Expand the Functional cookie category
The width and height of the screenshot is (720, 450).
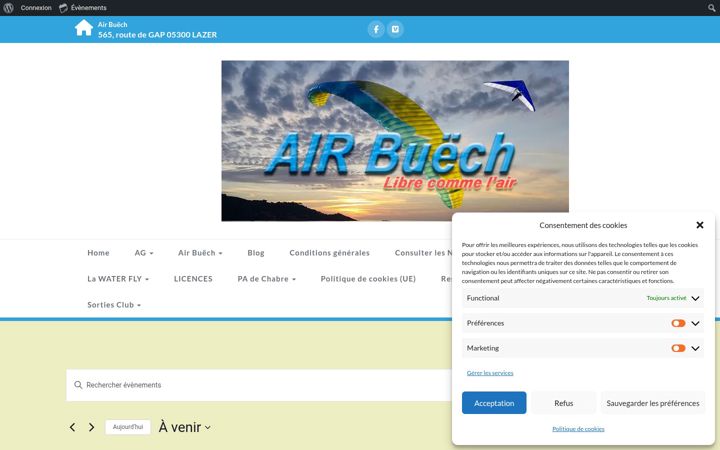695,298
